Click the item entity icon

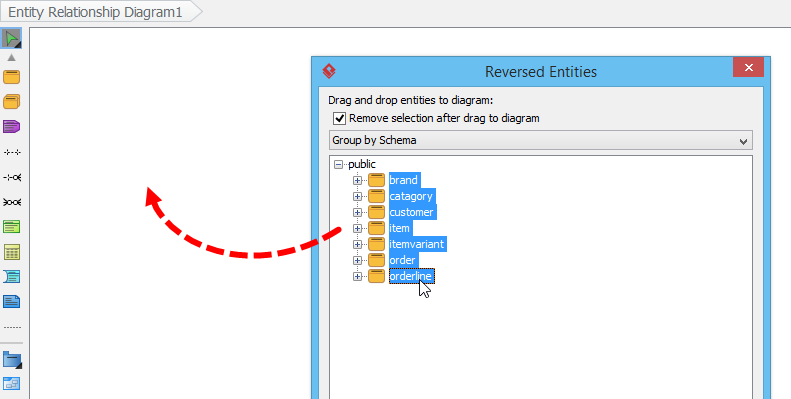pos(376,229)
